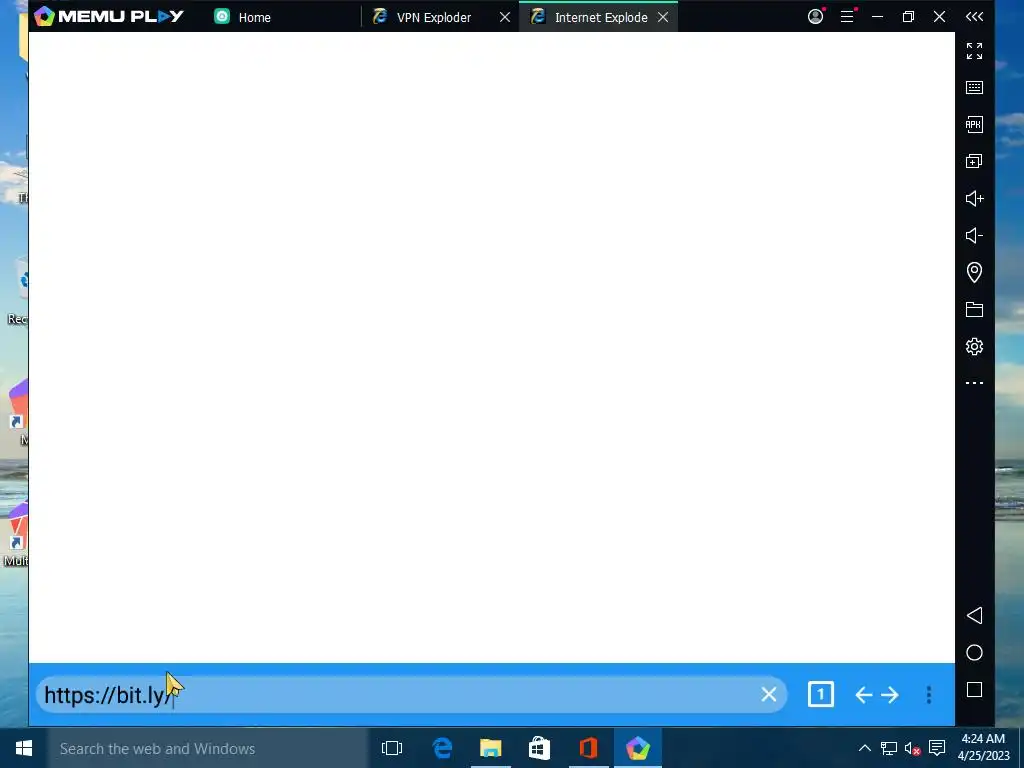Viewport: 1024px width, 768px height.
Task: Open MEmu settings gear
Action: (x=974, y=346)
